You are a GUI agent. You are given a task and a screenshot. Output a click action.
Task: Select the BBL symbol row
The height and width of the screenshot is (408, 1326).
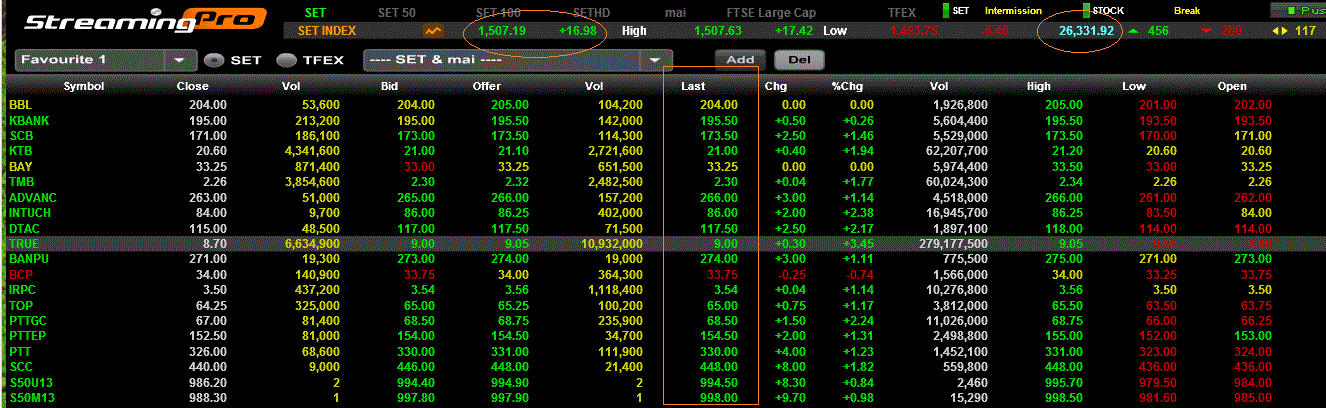(663, 104)
